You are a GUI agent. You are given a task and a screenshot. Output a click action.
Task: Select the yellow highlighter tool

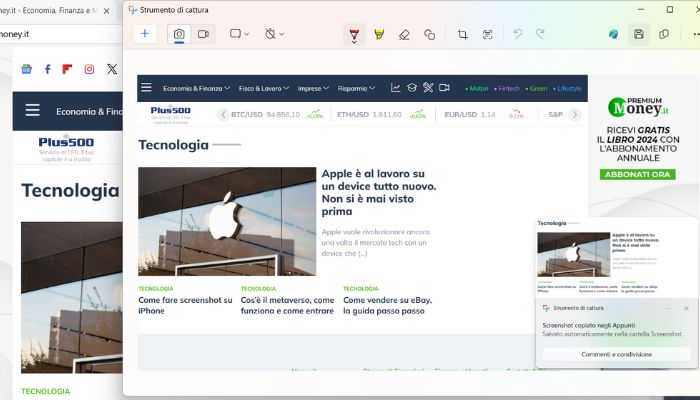[x=379, y=34]
